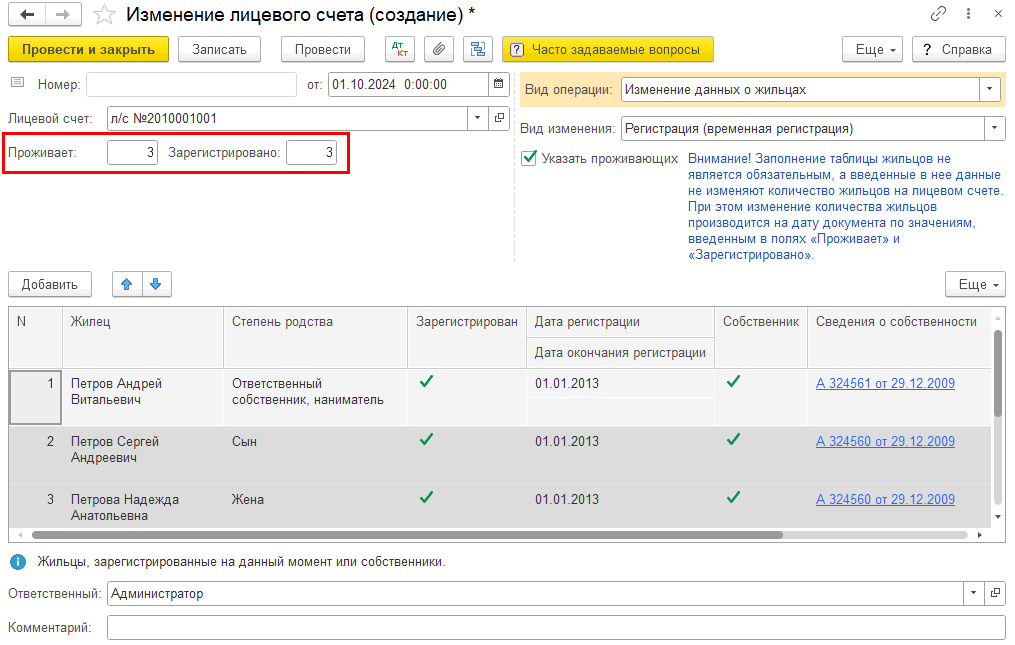Toggle Зарегистрирован checkmark for Петров Андрей Витальевич
The width and height of the screenshot is (1015, 645).
426,381
